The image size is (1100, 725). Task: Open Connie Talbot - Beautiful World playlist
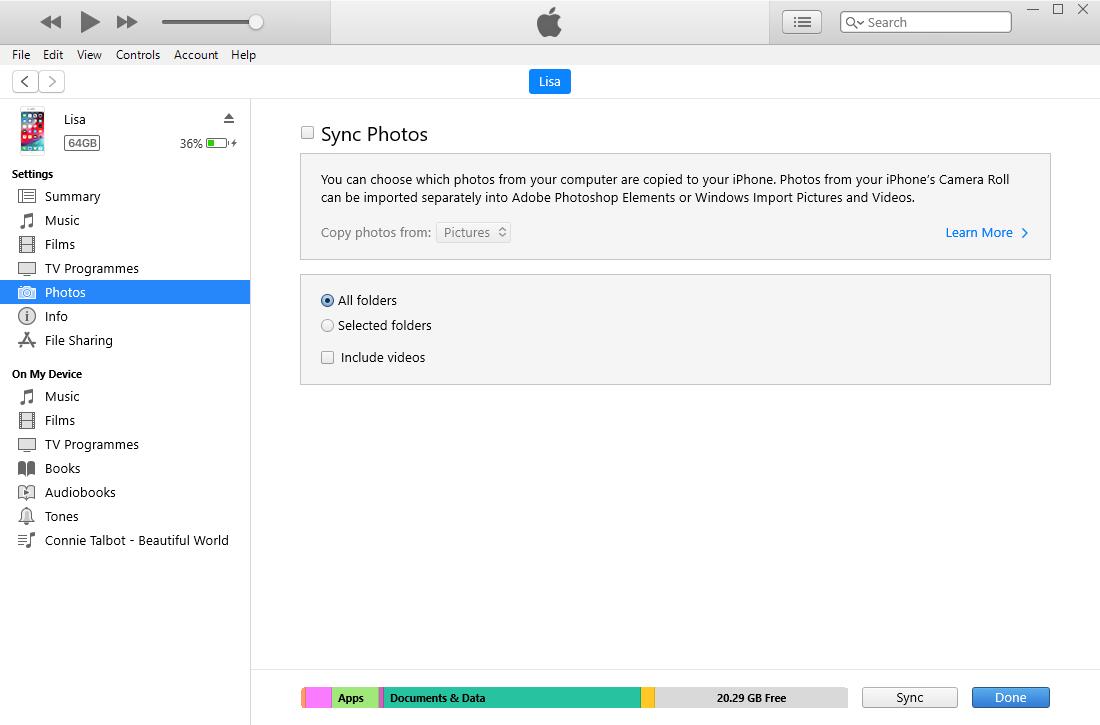point(125,540)
